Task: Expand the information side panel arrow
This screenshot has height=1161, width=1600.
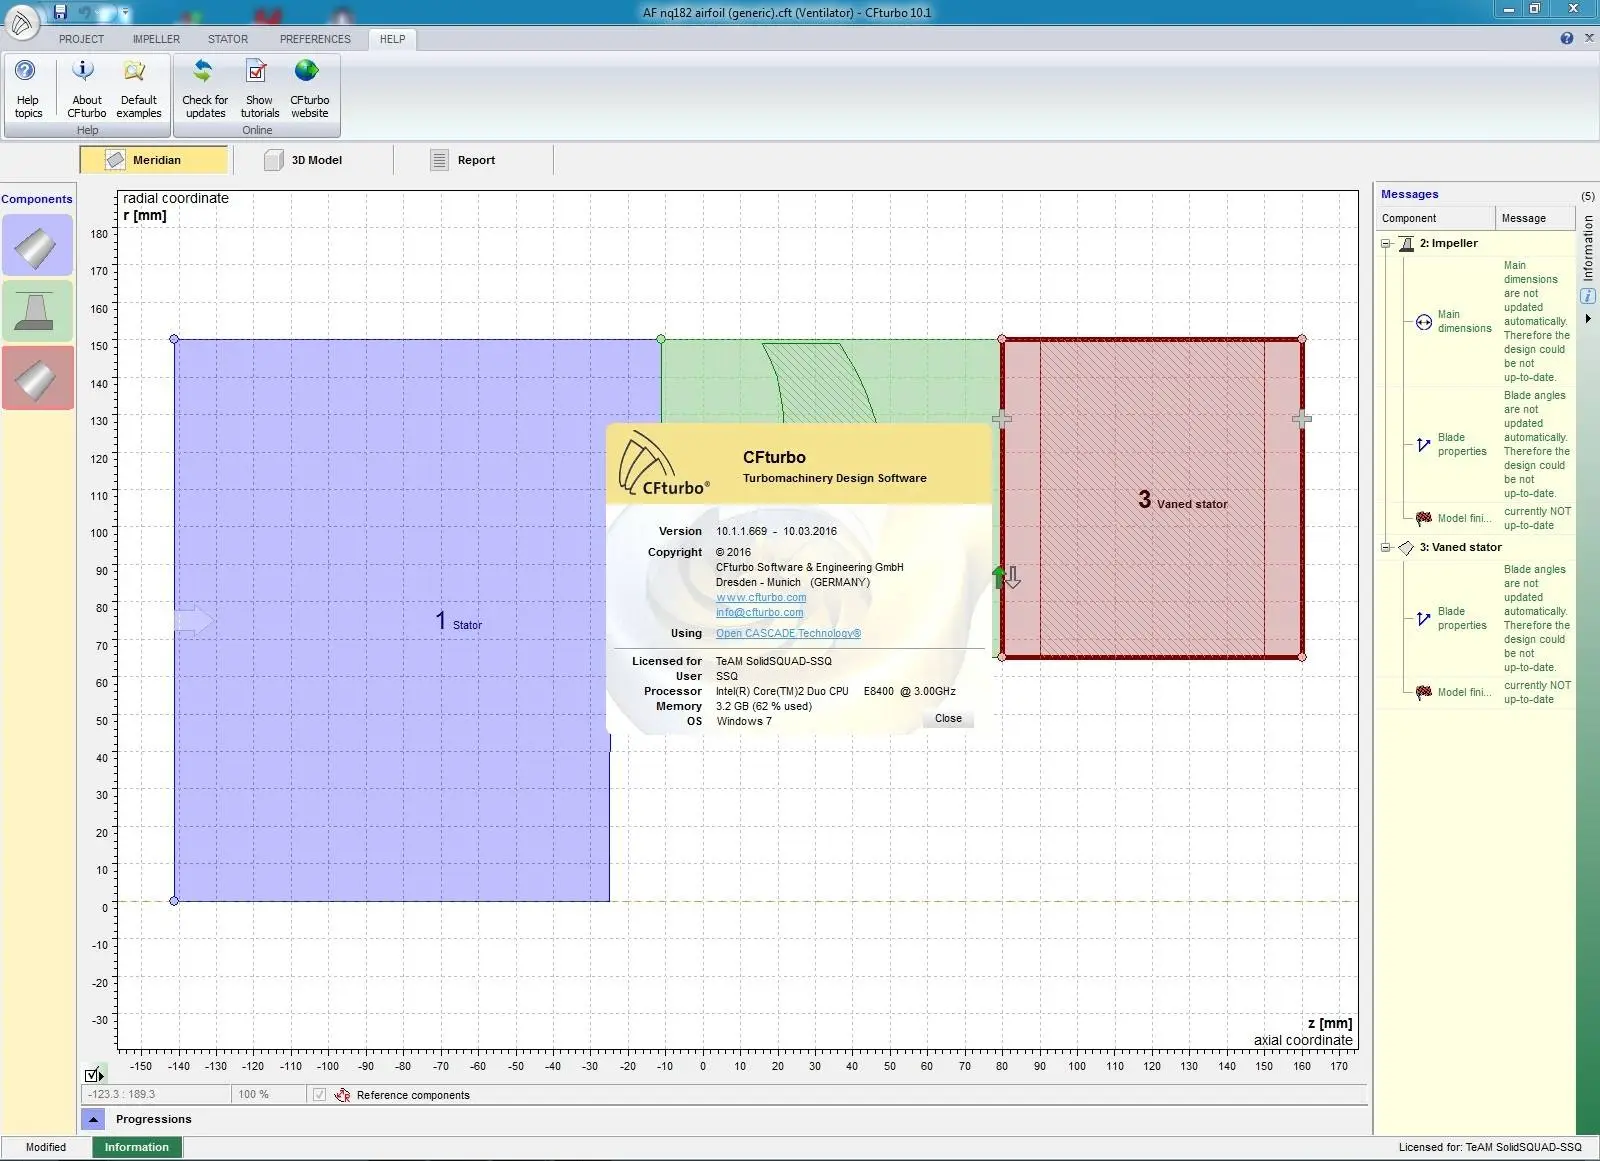Action: click(x=1587, y=319)
